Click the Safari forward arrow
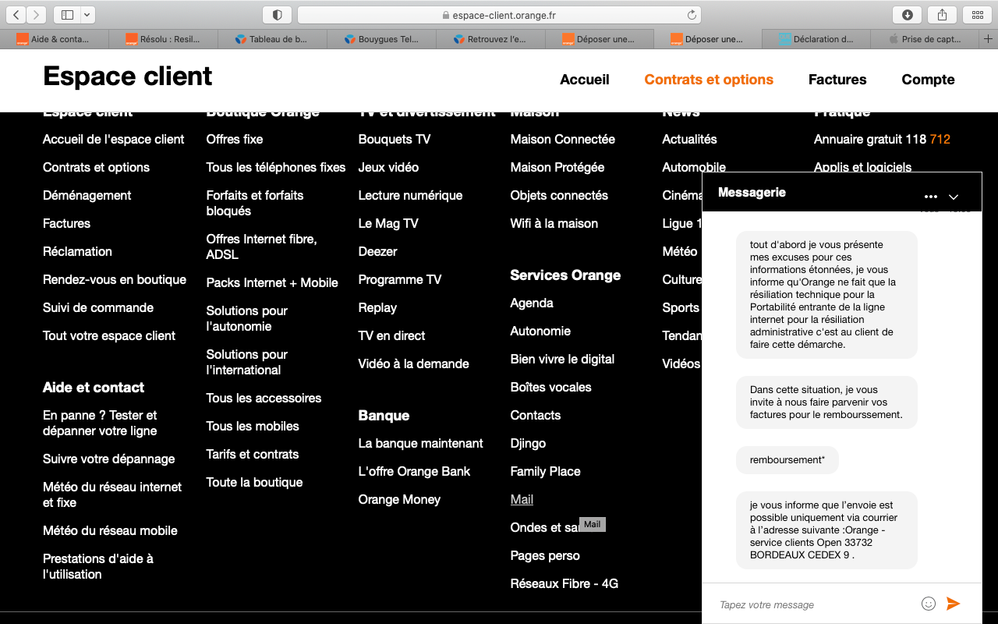Viewport: 998px width, 624px height. pos(36,15)
